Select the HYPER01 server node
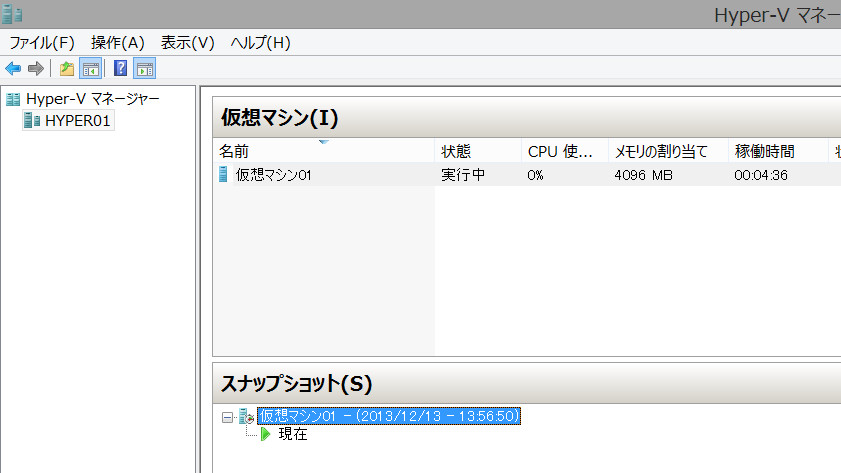Viewport: 841px width, 473px height. [x=78, y=121]
